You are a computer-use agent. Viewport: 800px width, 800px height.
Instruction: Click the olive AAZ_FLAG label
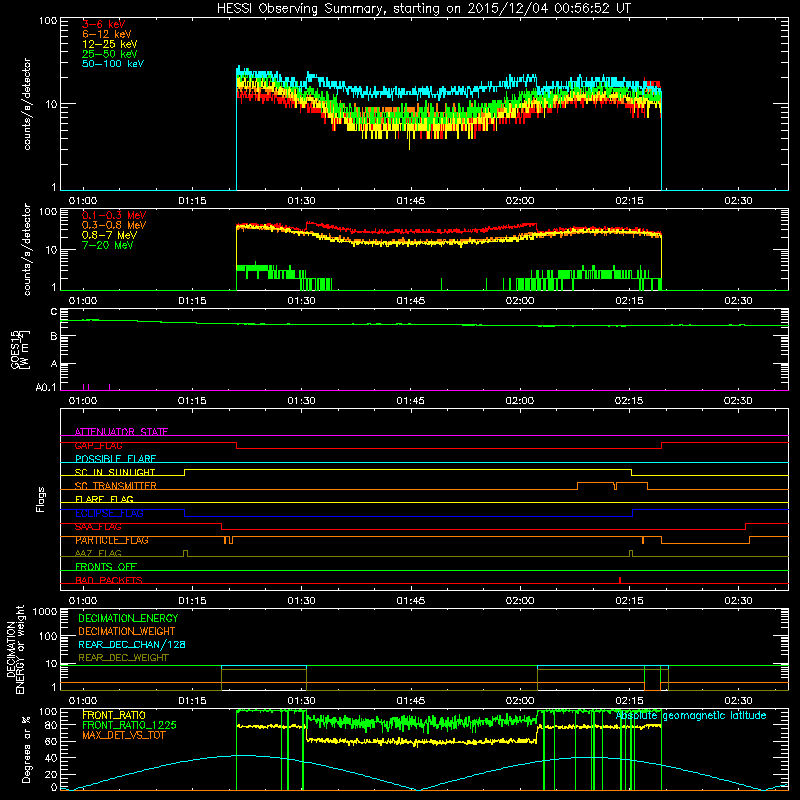pyautogui.click(x=98, y=553)
